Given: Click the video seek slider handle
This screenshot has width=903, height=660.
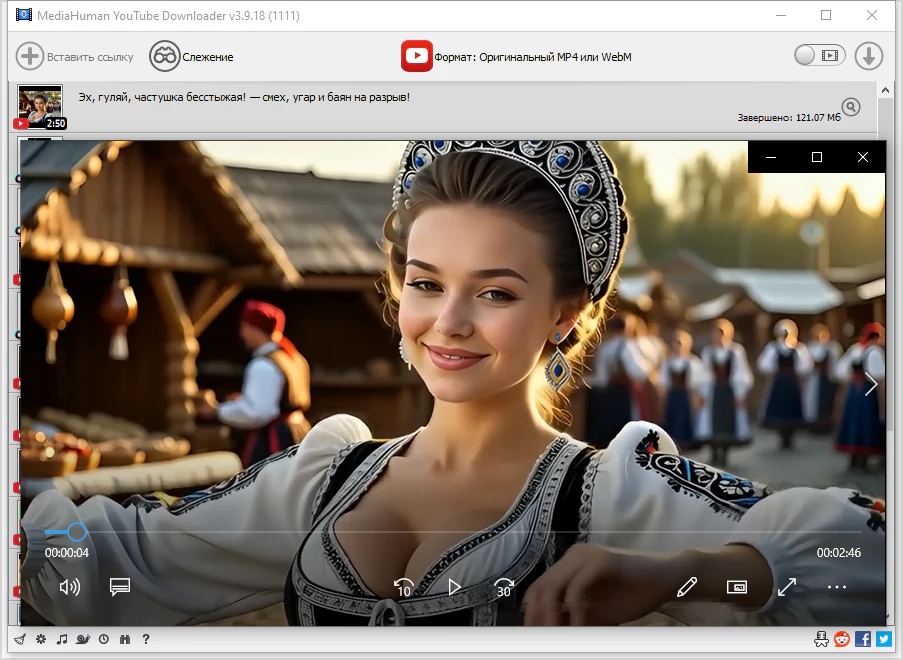Looking at the screenshot, I should coord(76,532).
